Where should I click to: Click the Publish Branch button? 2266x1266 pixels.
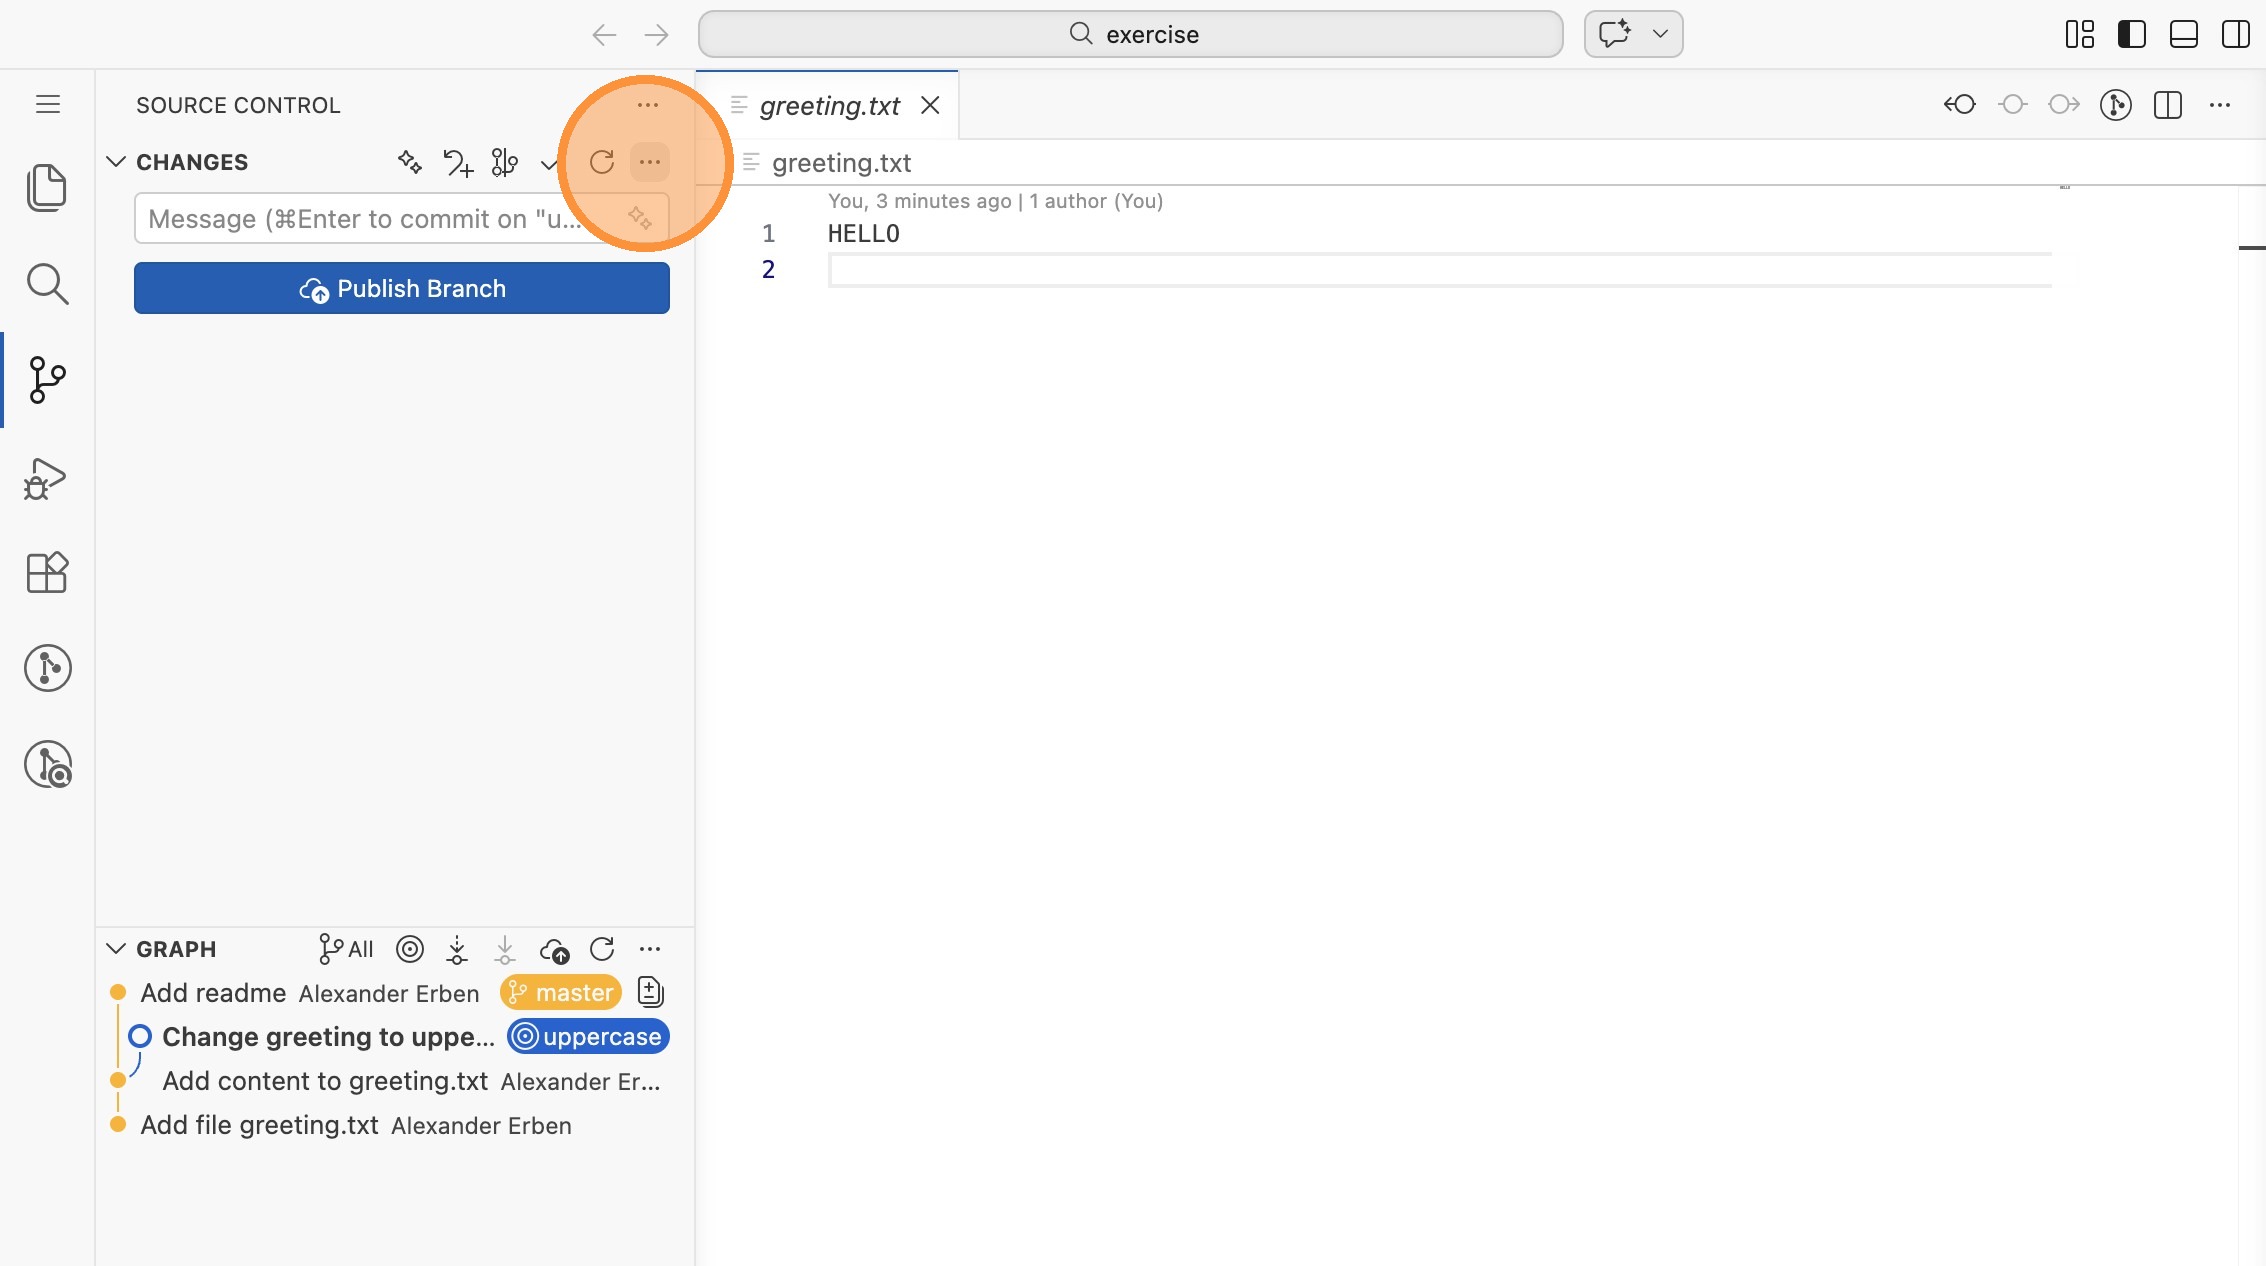pos(401,288)
